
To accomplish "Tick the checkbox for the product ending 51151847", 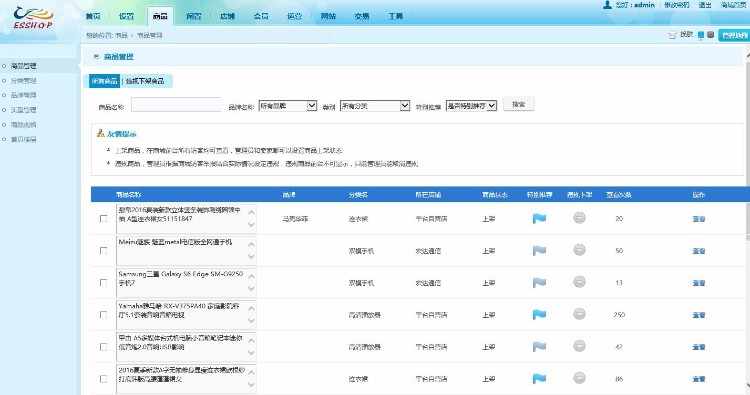I will (x=103, y=219).
